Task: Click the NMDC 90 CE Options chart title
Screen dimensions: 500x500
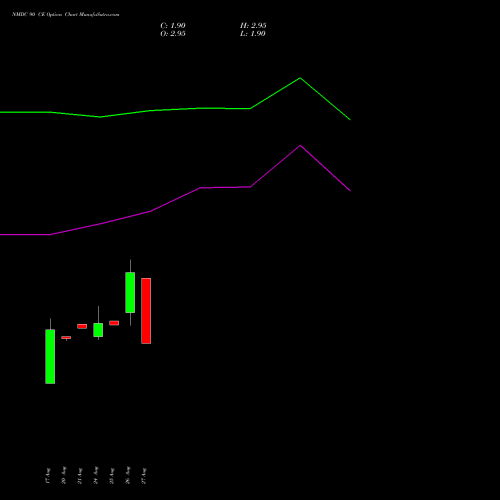Action: [x=66, y=15]
